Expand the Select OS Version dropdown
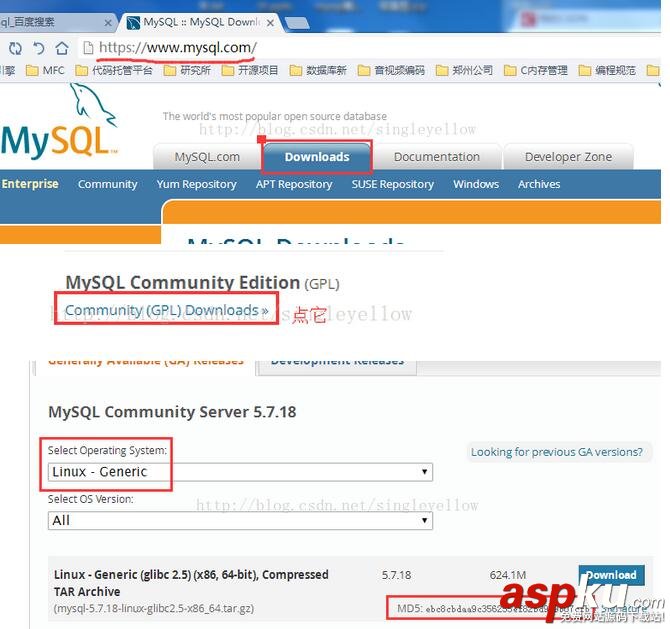The height and width of the screenshot is (629, 670). point(240,520)
